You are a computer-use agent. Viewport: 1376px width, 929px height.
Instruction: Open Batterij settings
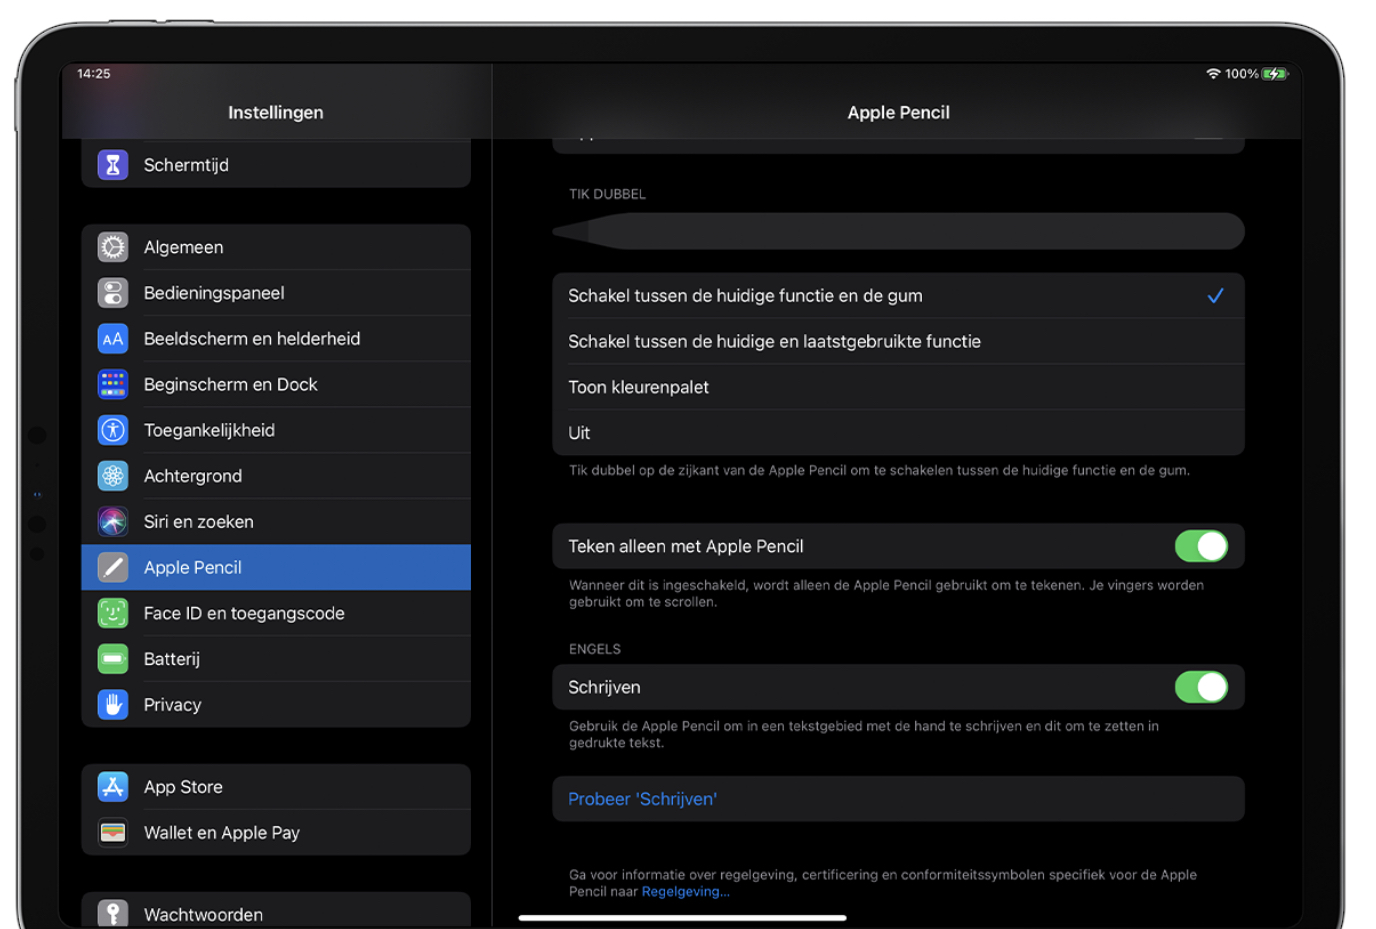[276, 659]
